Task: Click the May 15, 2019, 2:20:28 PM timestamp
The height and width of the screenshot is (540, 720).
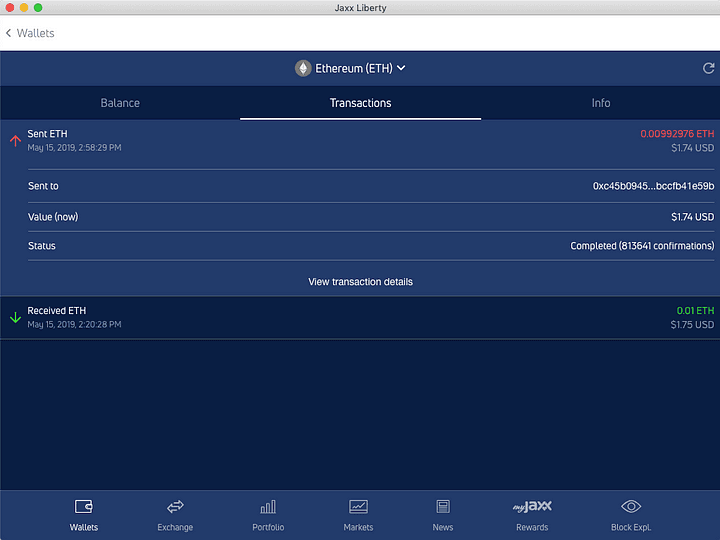Action: (74, 325)
